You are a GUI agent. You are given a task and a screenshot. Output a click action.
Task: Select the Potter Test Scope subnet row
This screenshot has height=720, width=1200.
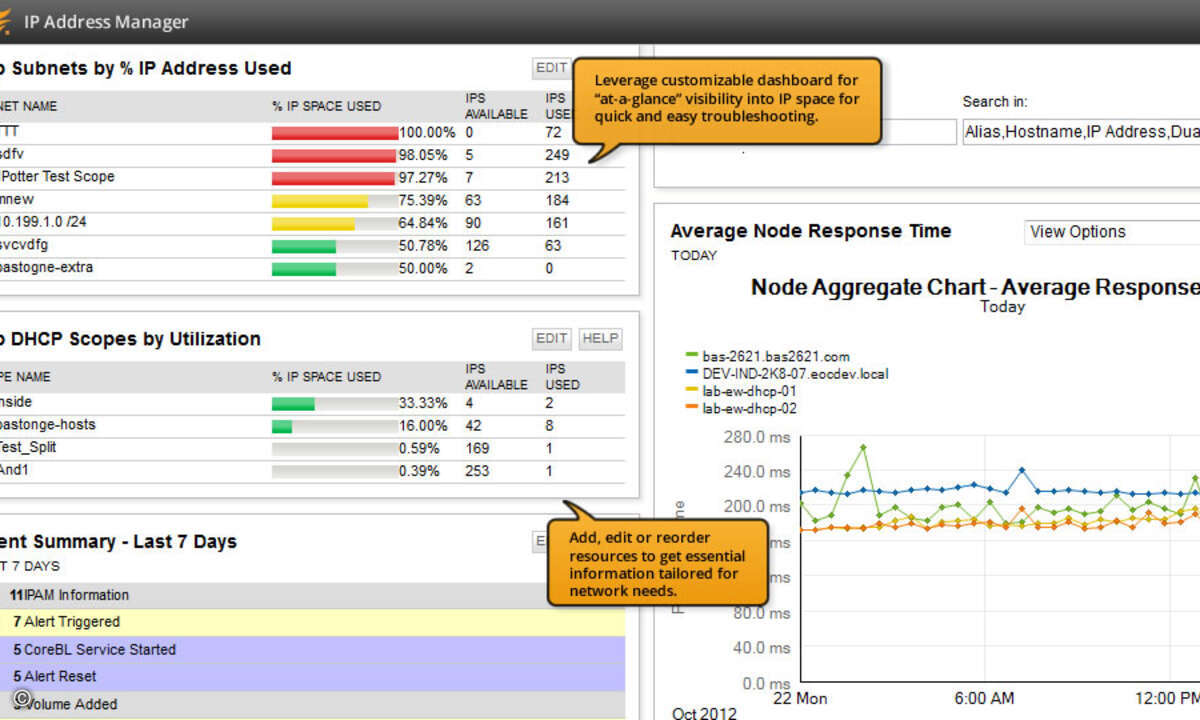[x=312, y=177]
